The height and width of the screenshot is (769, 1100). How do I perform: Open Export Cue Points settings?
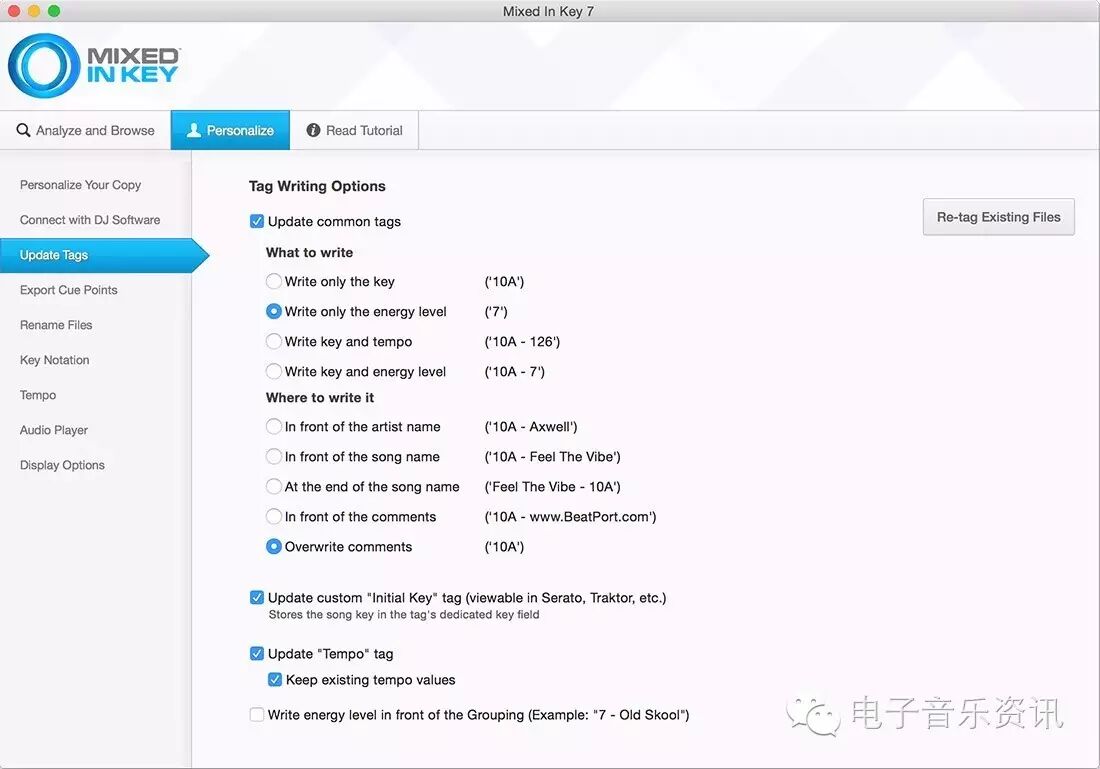tap(69, 290)
